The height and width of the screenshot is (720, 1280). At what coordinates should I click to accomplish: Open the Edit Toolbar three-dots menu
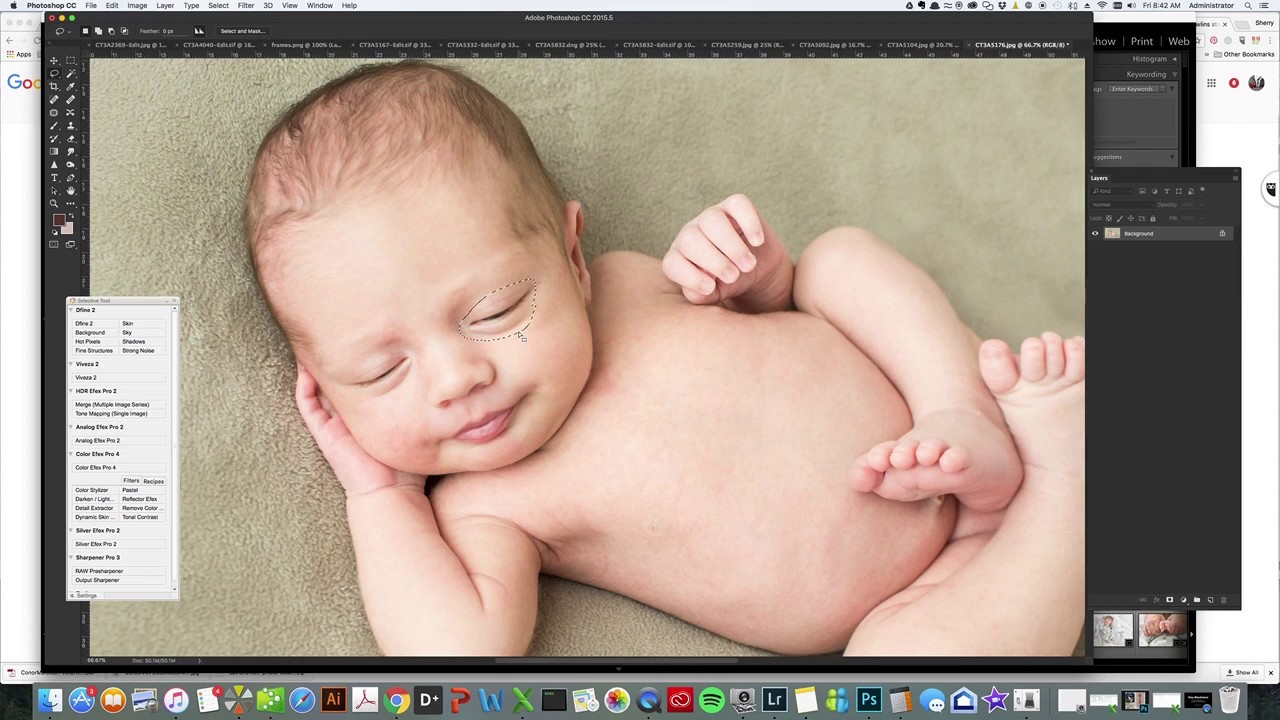(x=70, y=203)
